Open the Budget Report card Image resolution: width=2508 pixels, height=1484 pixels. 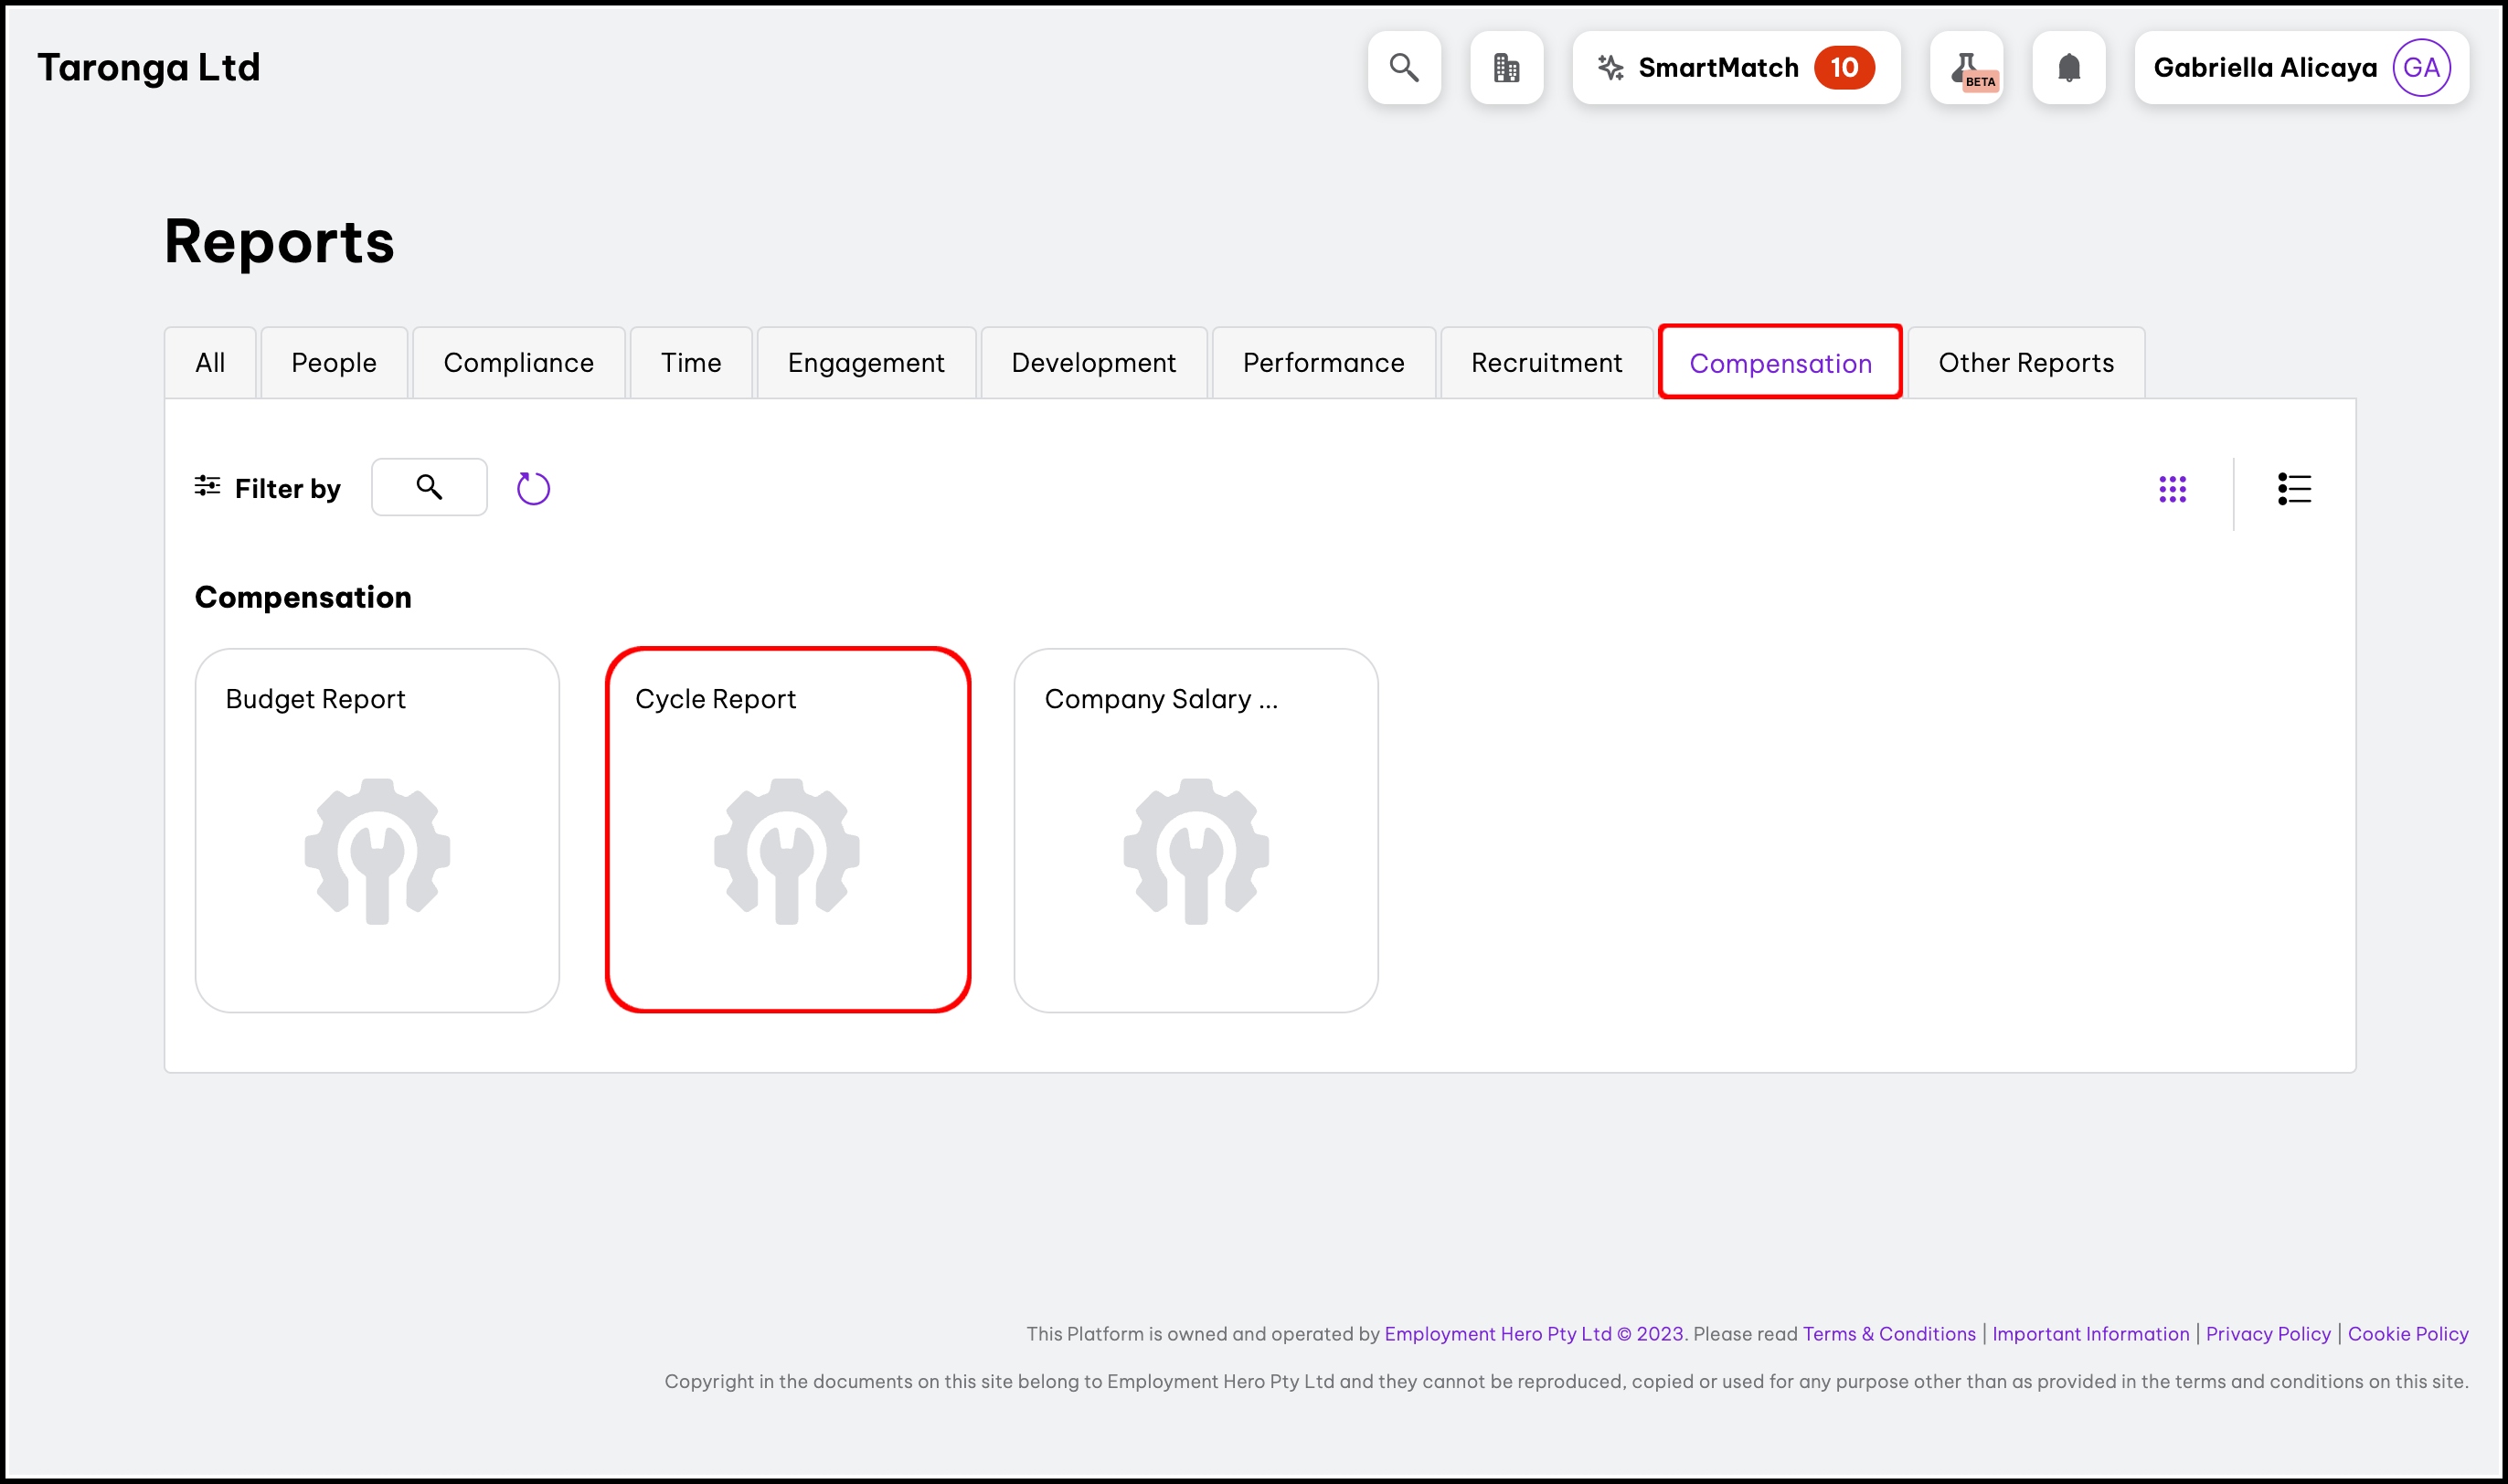(x=377, y=830)
